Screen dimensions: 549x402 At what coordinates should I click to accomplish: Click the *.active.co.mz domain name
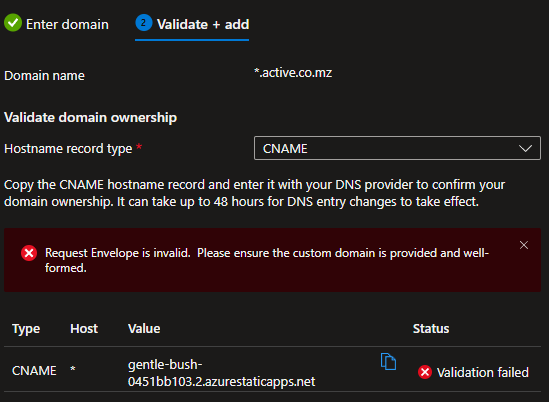[293, 72]
